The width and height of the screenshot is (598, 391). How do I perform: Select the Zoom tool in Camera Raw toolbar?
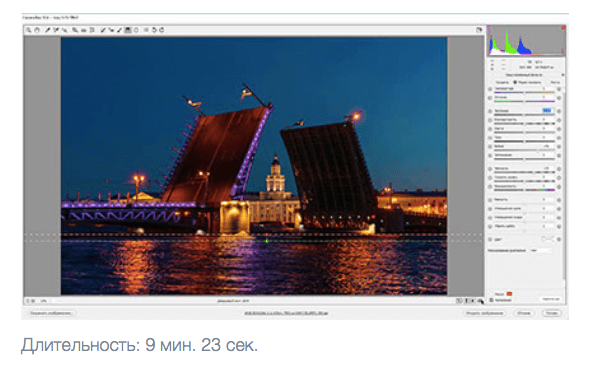tap(28, 30)
